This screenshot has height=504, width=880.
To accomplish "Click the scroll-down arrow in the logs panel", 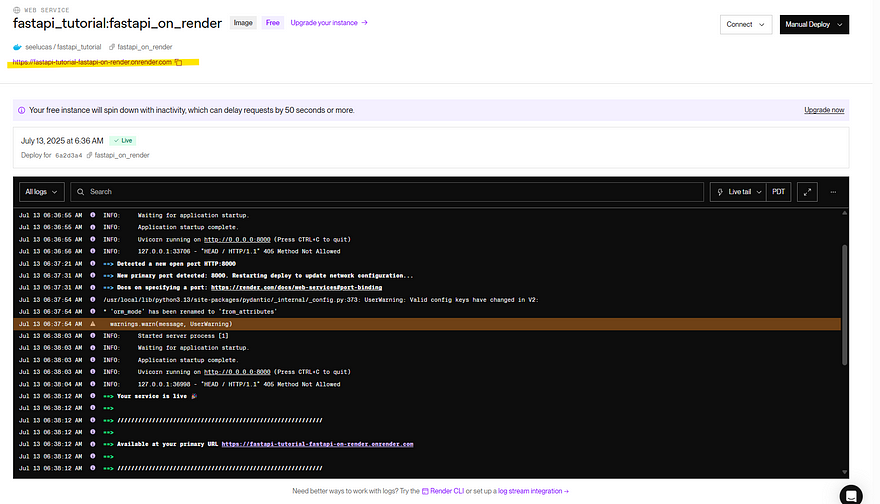I will 844,473.
